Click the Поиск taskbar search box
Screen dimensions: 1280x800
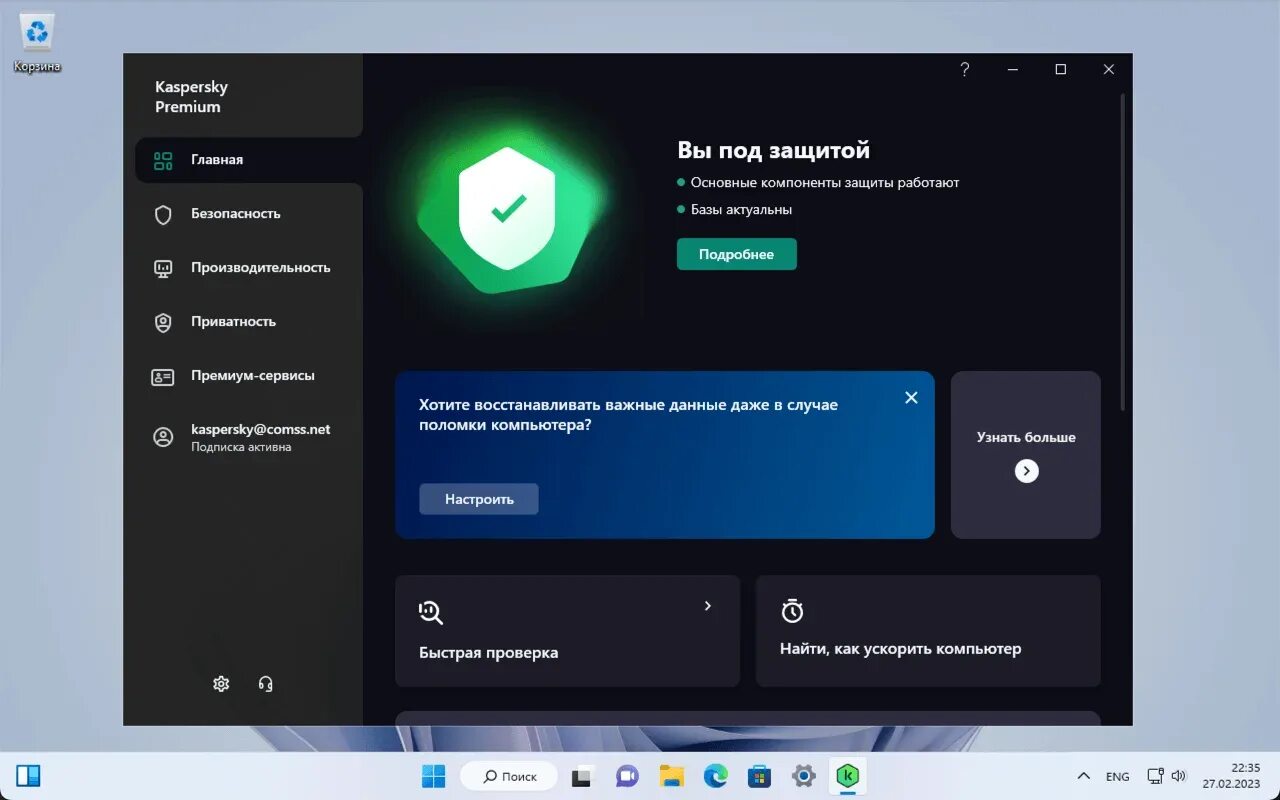point(510,776)
